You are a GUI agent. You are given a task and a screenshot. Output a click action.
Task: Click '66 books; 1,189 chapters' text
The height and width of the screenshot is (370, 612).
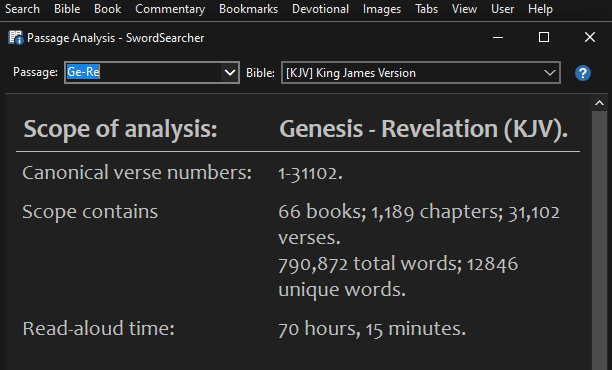click(390, 212)
